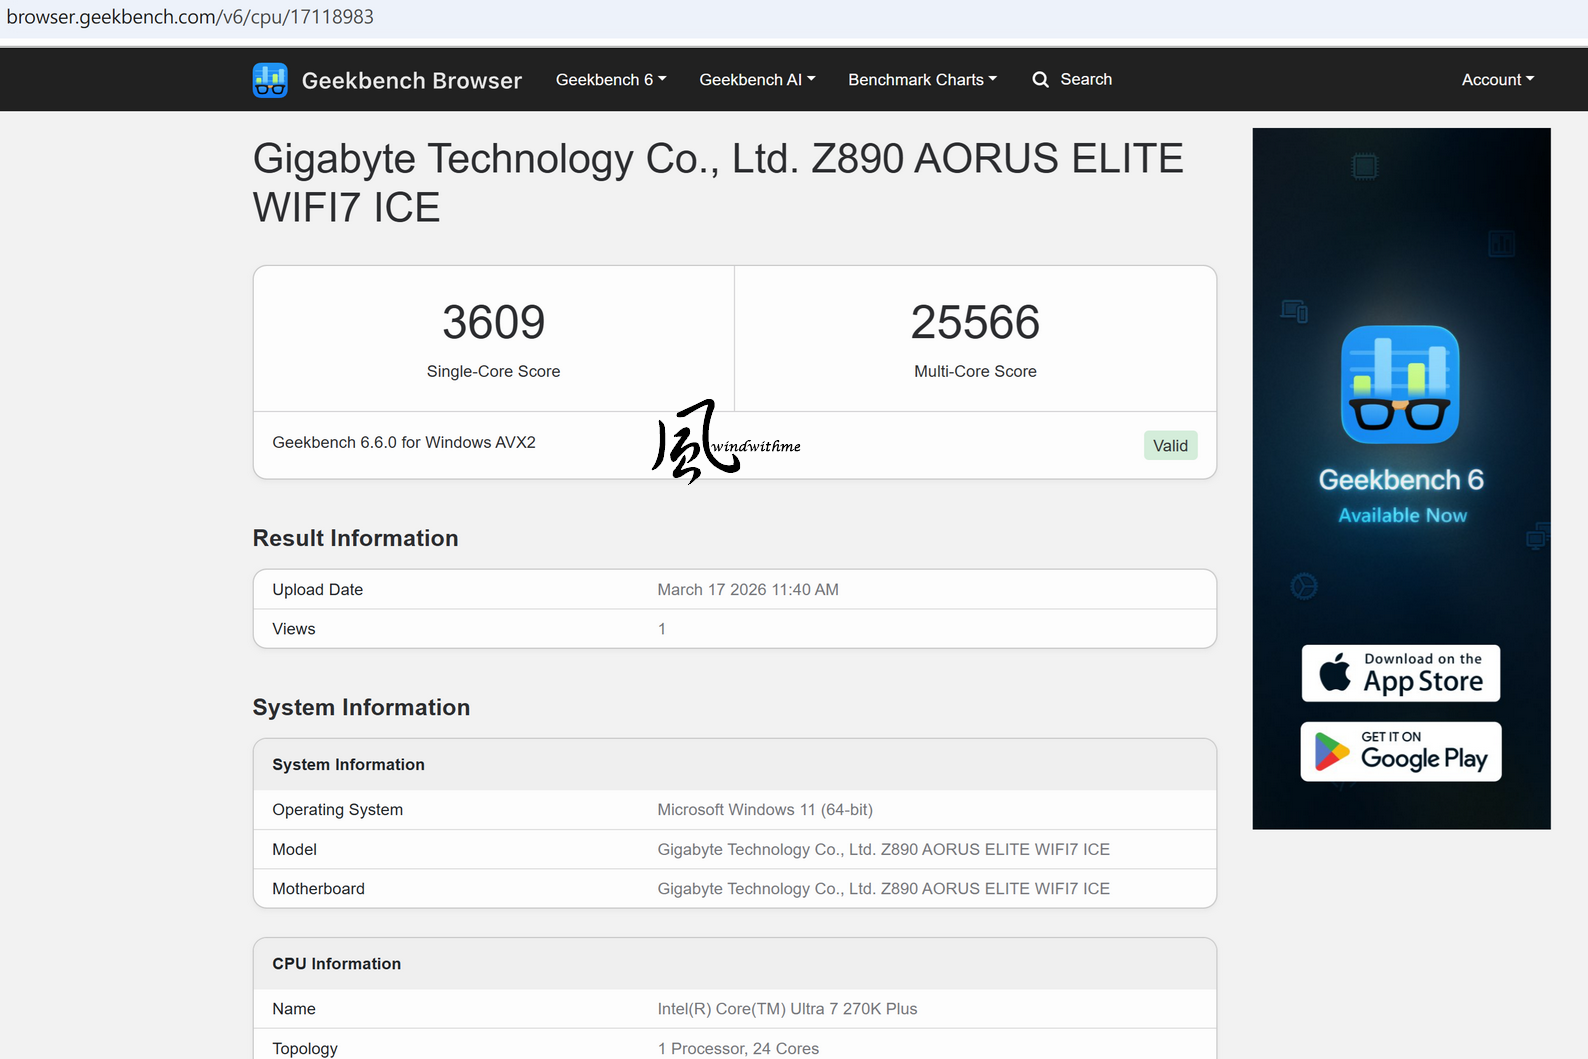Click the Valid status badge
Viewport: 1588px width, 1059px height.
tap(1170, 446)
